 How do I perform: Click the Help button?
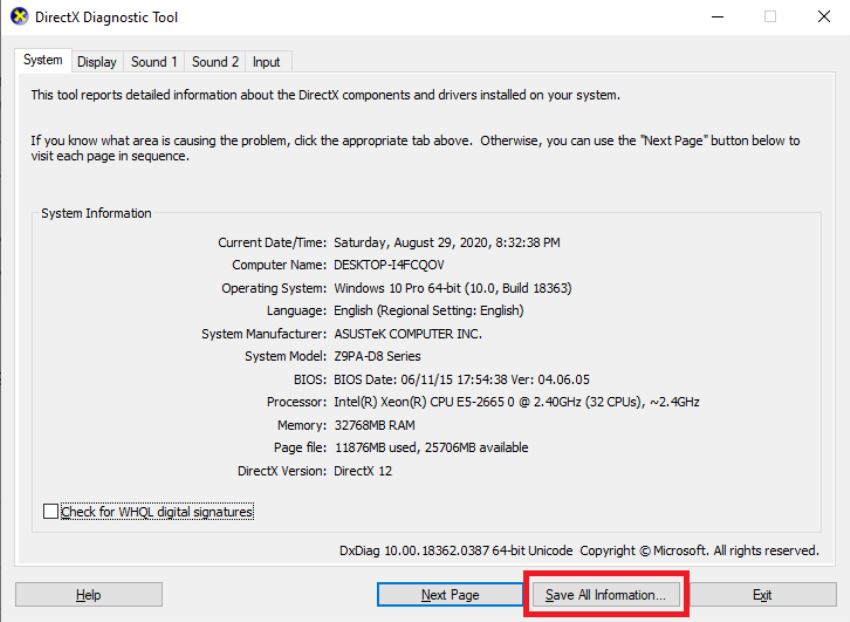point(89,595)
